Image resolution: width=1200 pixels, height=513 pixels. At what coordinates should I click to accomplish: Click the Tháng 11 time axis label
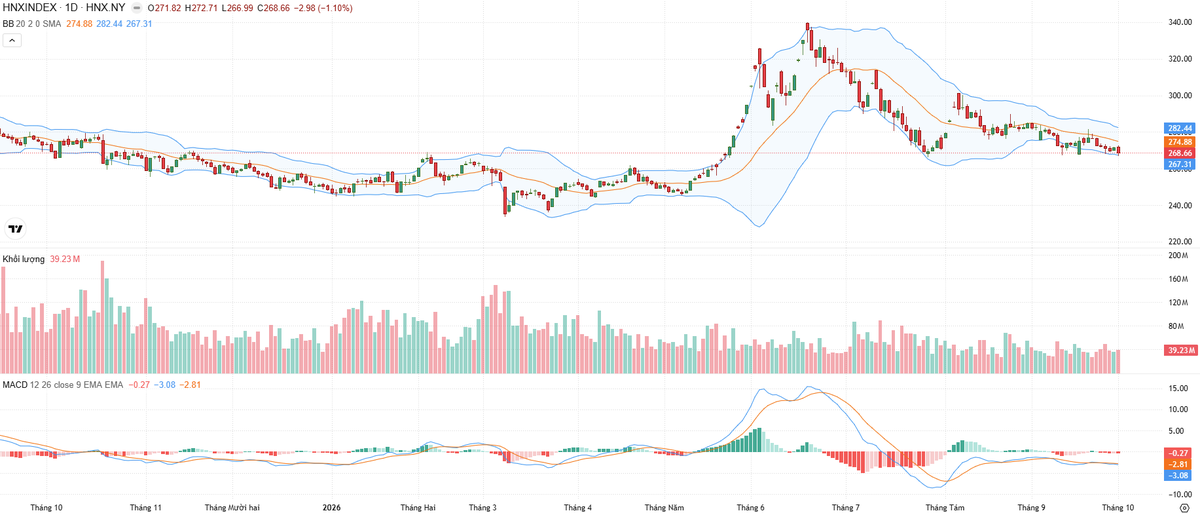(146, 507)
